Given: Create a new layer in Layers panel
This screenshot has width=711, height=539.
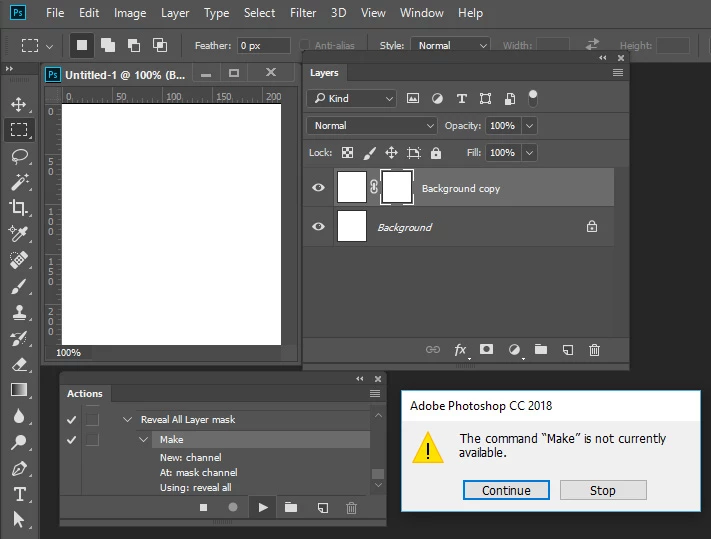Looking at the screenshot, I should [568, 350].
